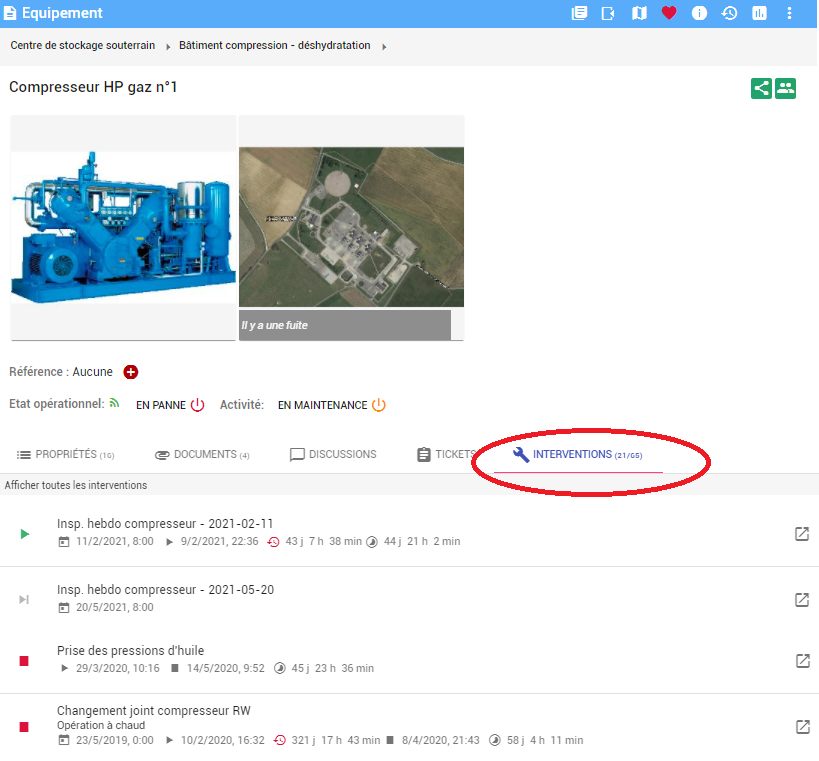Open 'Insp. hebdo compresseur - 2021-02-11' intervention

[165, 524]
